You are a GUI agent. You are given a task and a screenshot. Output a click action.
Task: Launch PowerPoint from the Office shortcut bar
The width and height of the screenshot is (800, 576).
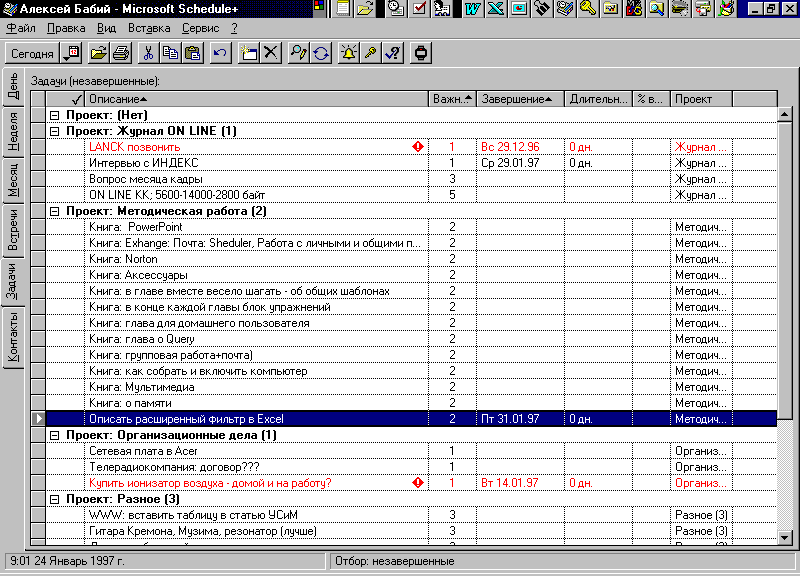pos(519,8)
